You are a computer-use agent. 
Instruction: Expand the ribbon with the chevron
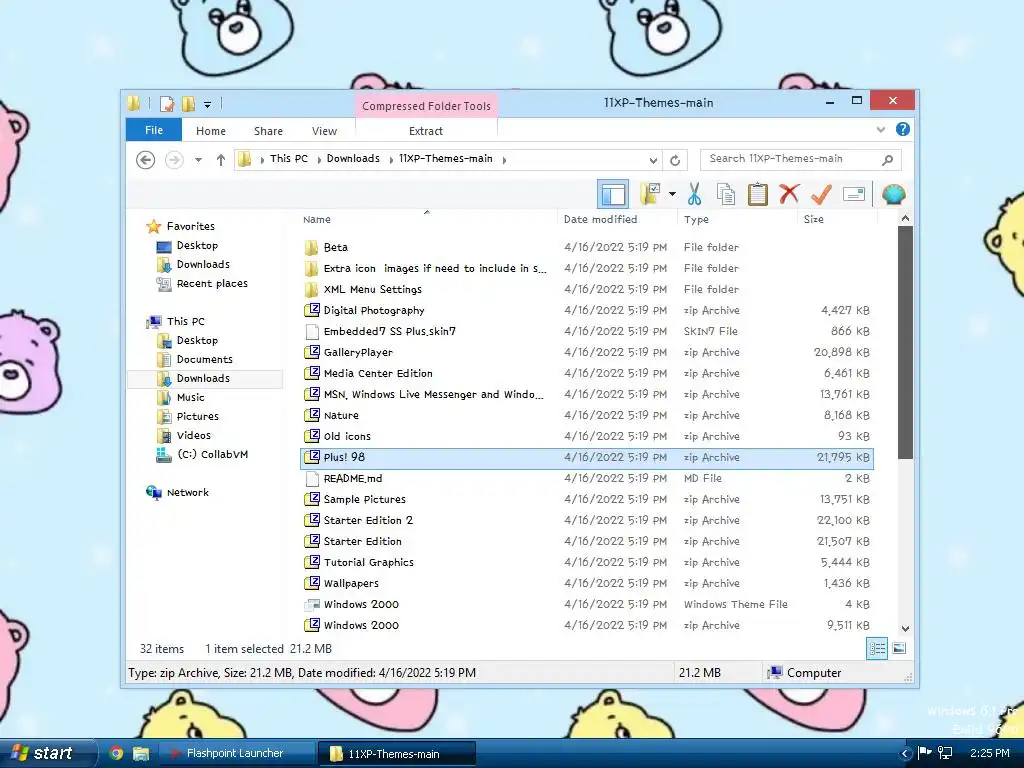pyautogui.click(x=880, y=129)
